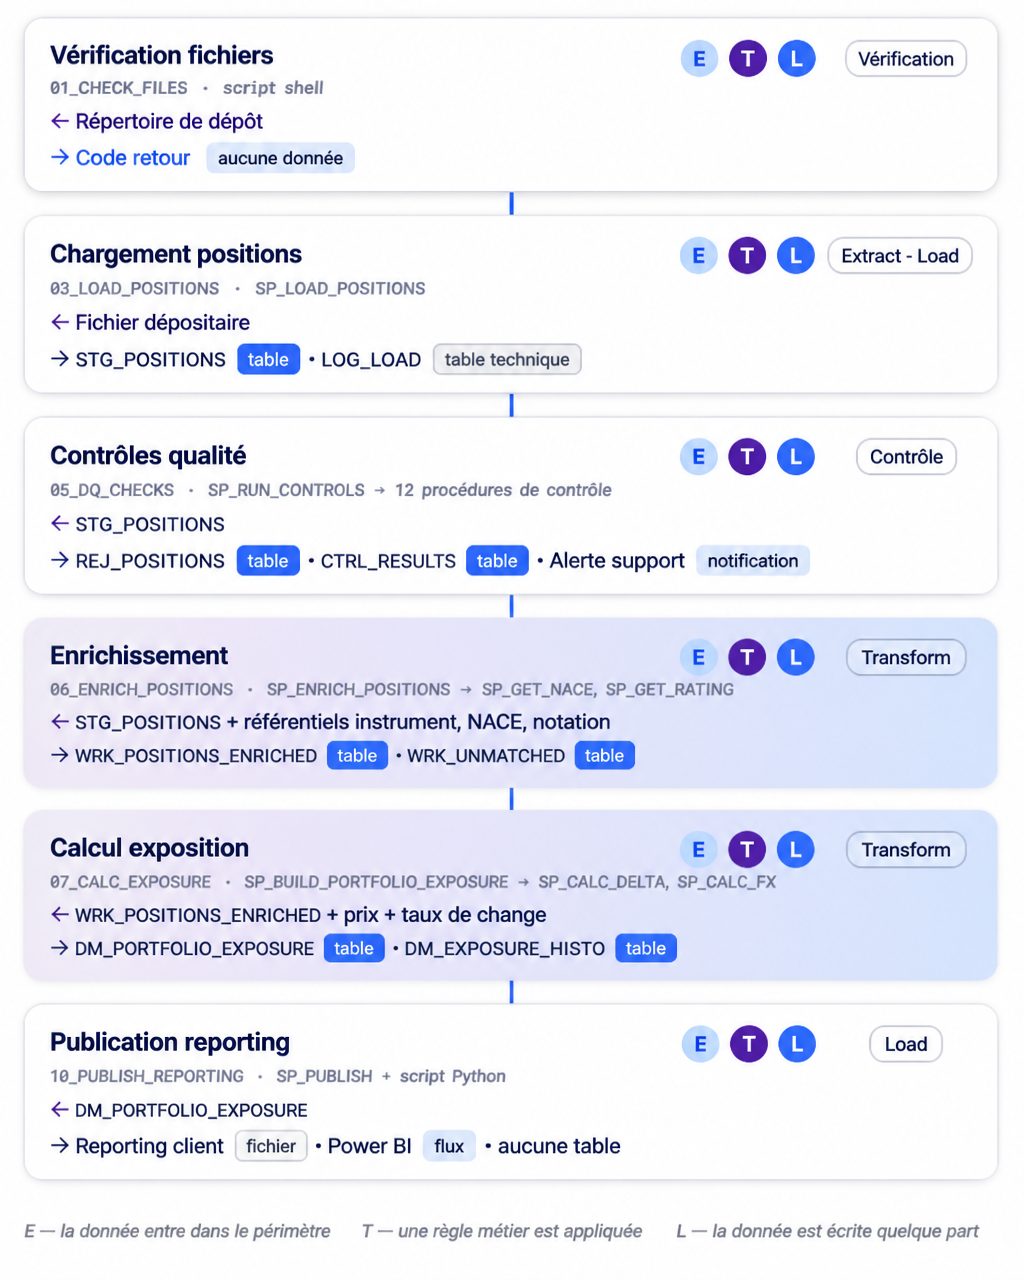Click the Load pill on Publication reporting
Image resolution: width=1024 pixels, height=1280 pixels.
click(x=906, y=1044)
